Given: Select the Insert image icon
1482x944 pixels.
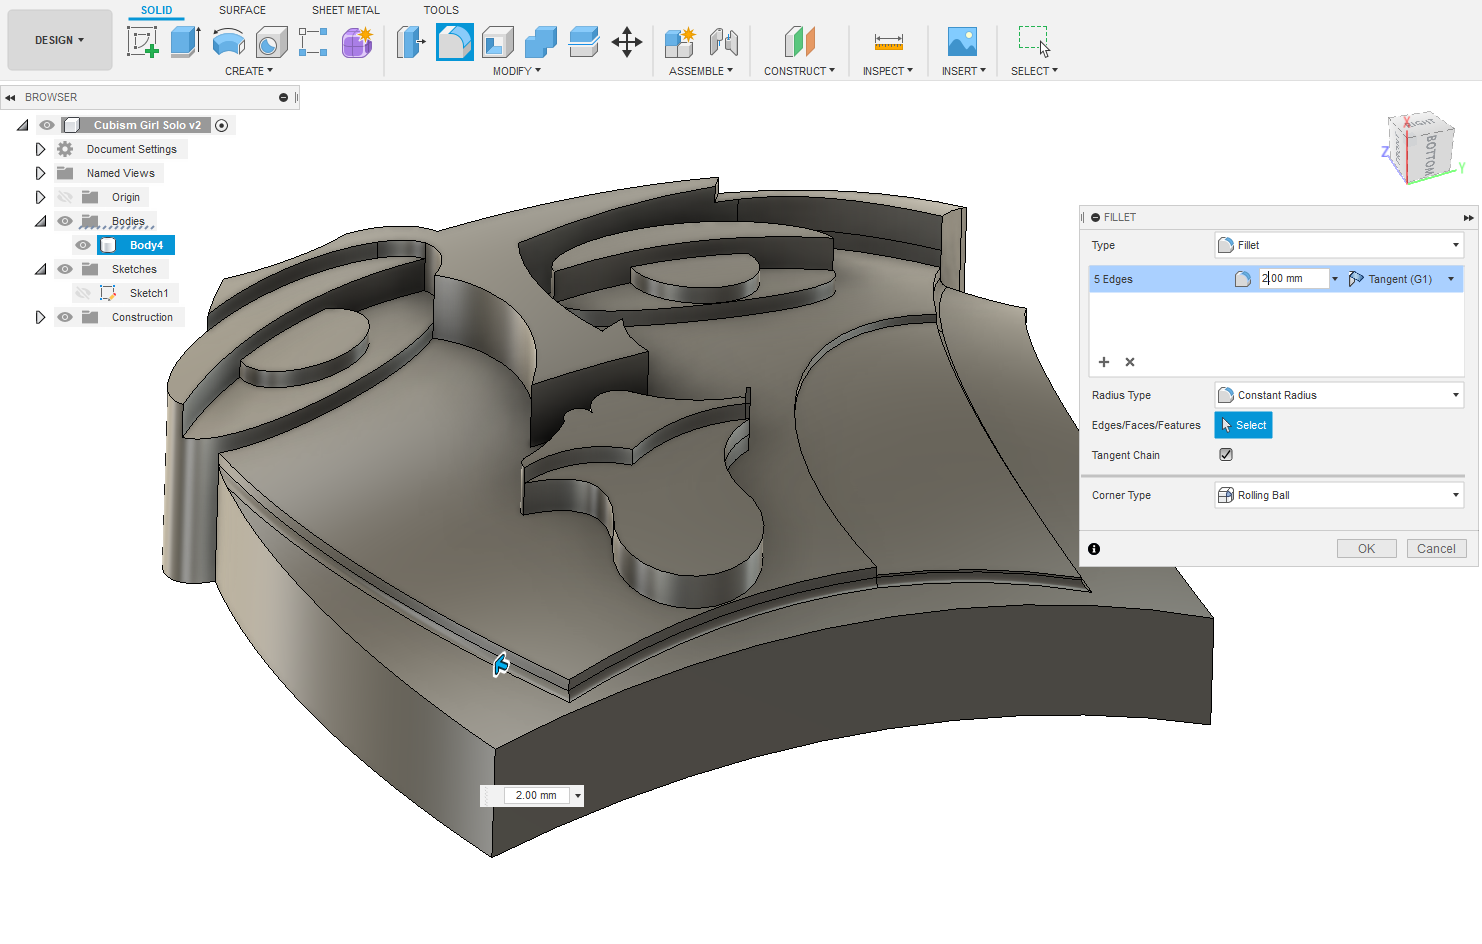Looking at the screenshot, I should [x=962, y=42].
